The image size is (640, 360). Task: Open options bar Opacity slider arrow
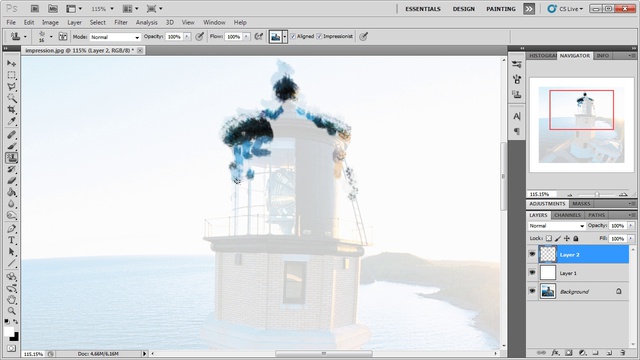(187, 37)
